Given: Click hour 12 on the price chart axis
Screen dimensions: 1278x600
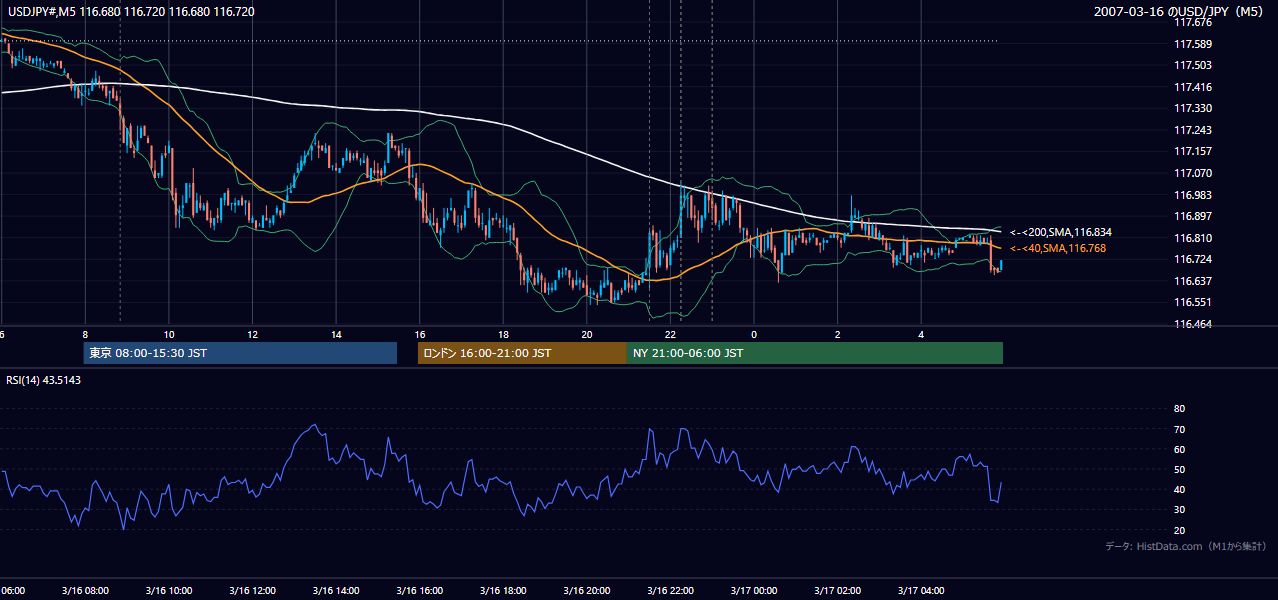Looking at the screenshot, I should click(x=252, y=334).
